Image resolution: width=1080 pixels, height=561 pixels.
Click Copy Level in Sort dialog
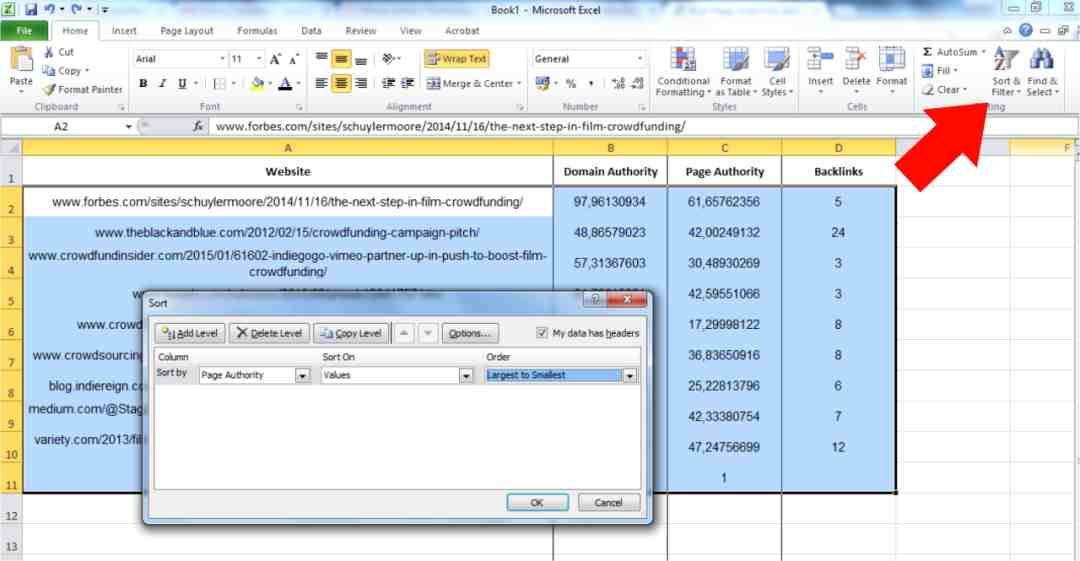click(351, 334)
